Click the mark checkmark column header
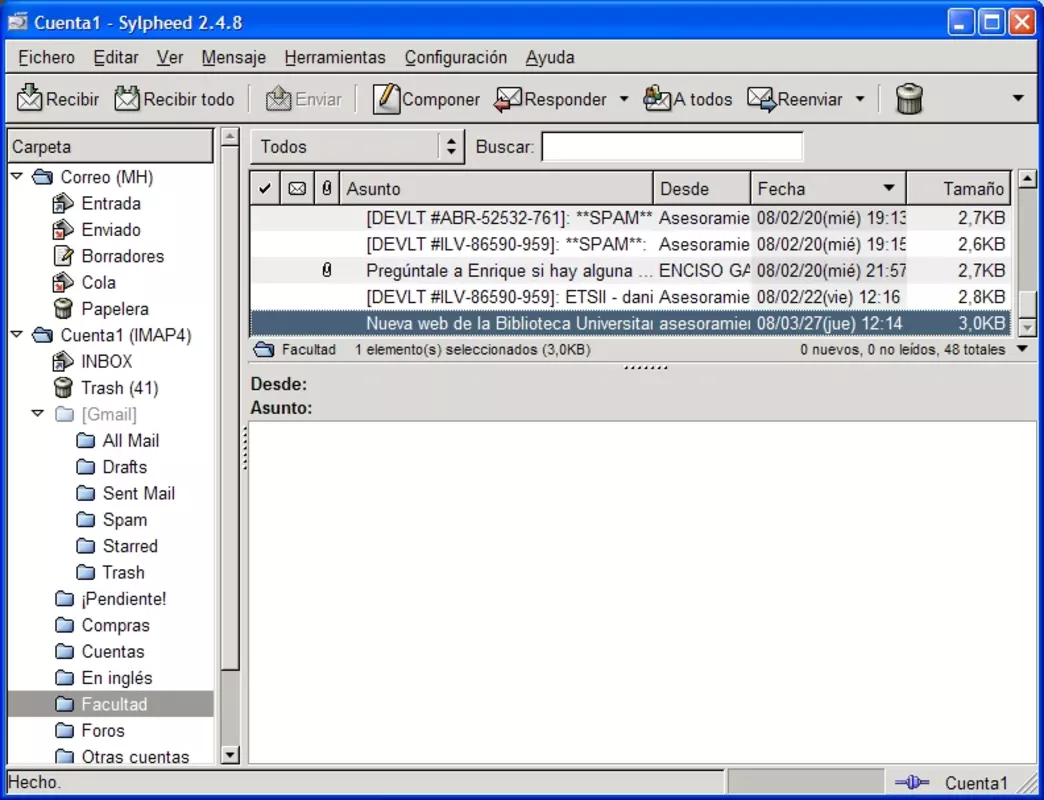The image size is (1044, 800). (x=265, y=188)
